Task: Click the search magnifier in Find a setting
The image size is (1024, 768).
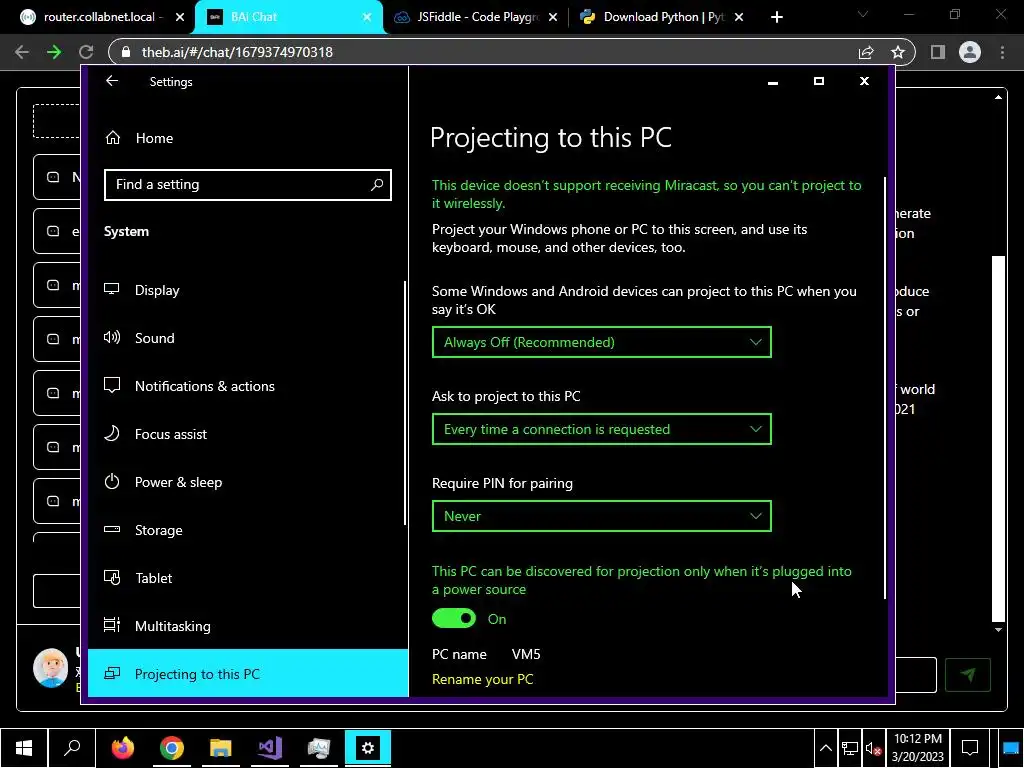Action: click(x=377, y=185)
